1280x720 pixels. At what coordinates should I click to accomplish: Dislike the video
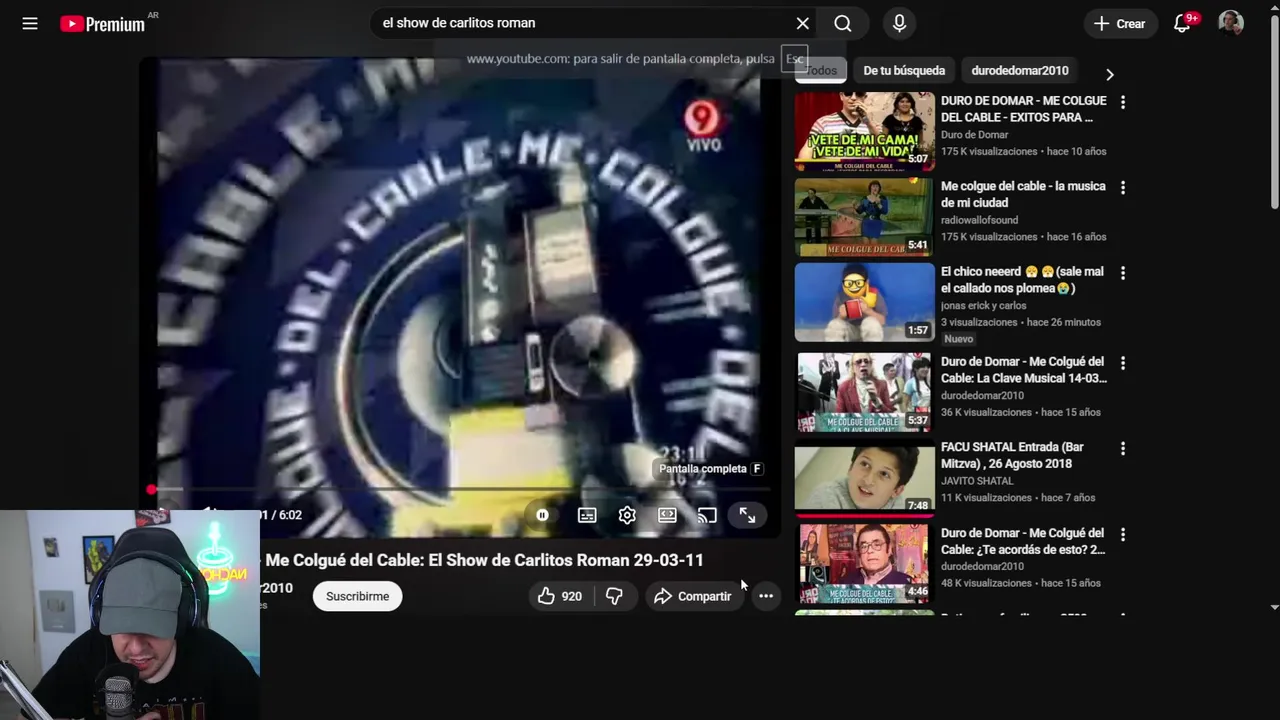click(614, 596)
